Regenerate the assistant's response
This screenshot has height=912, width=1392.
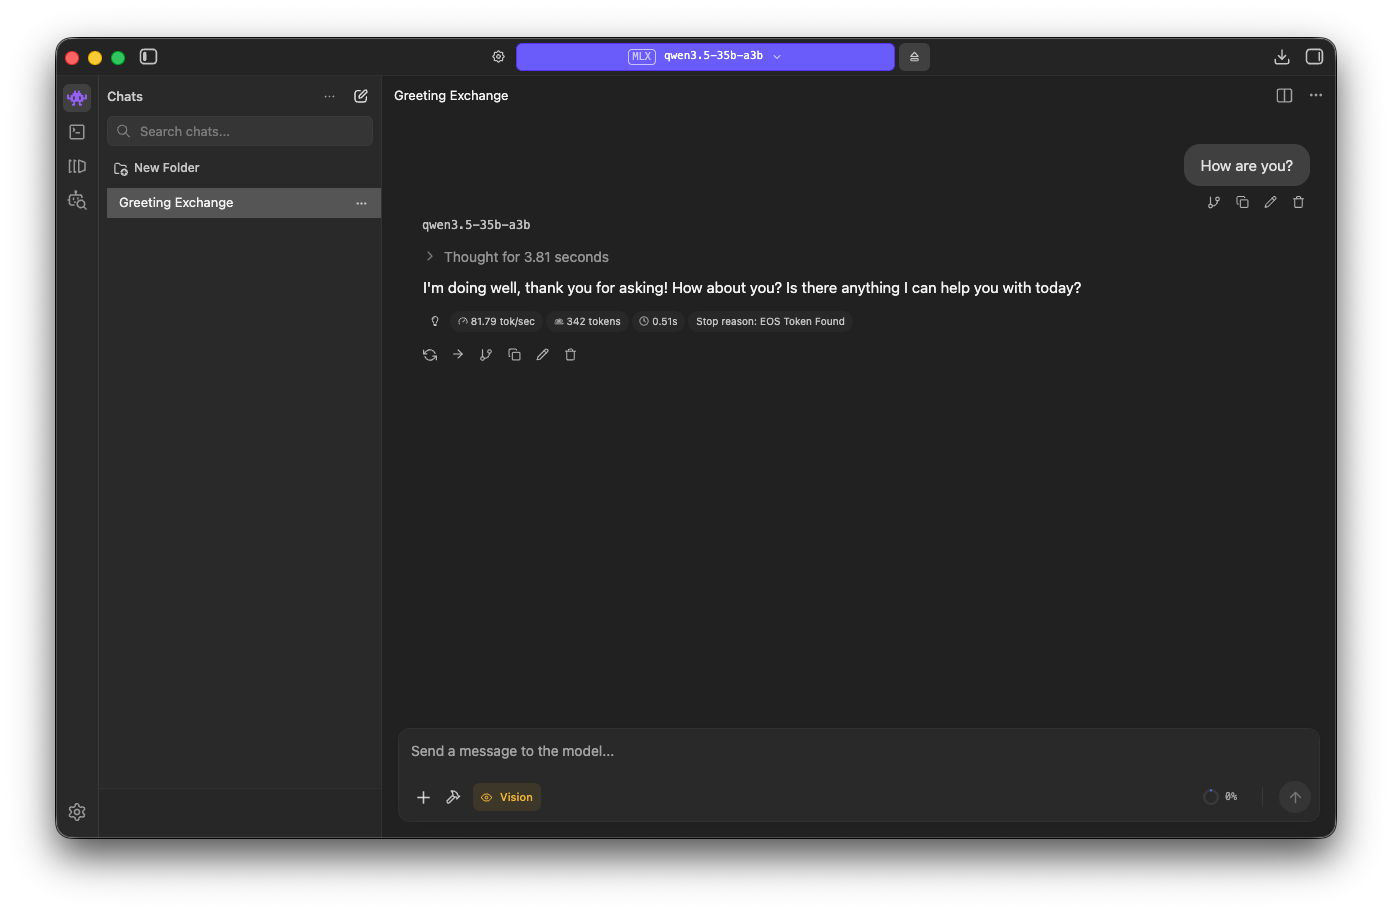[x=429, y=354]
